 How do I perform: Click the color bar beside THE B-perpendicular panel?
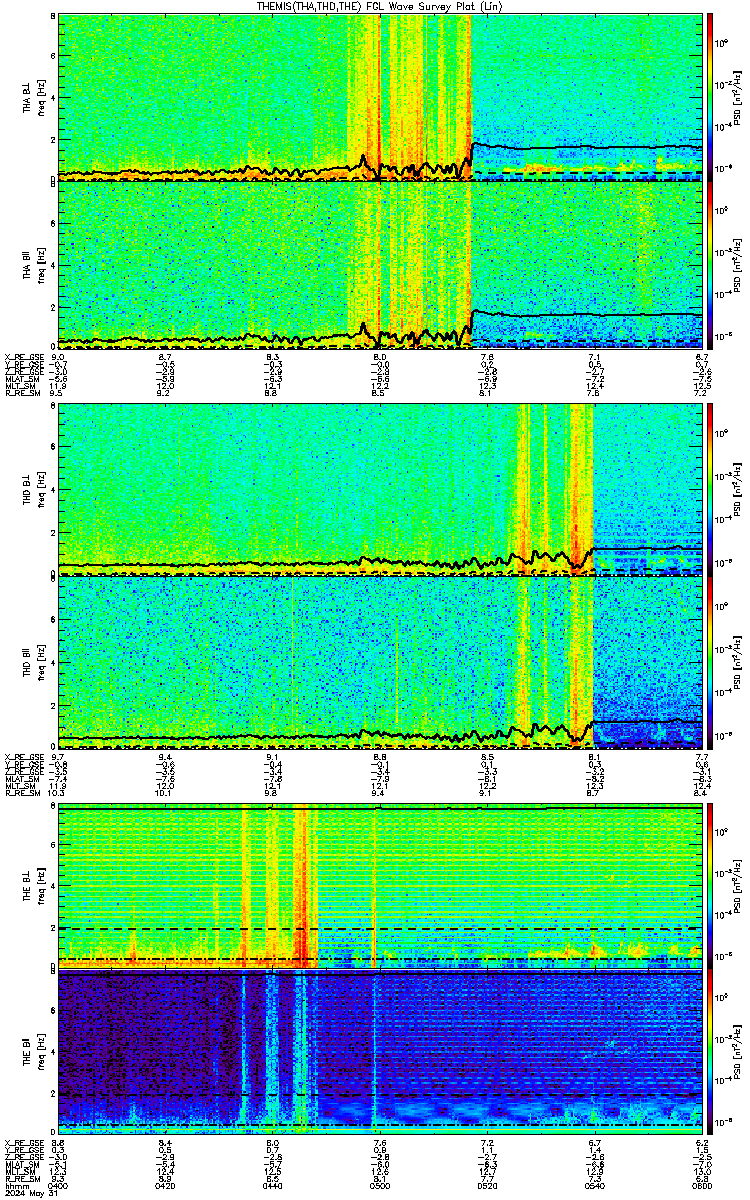point(711,886)
